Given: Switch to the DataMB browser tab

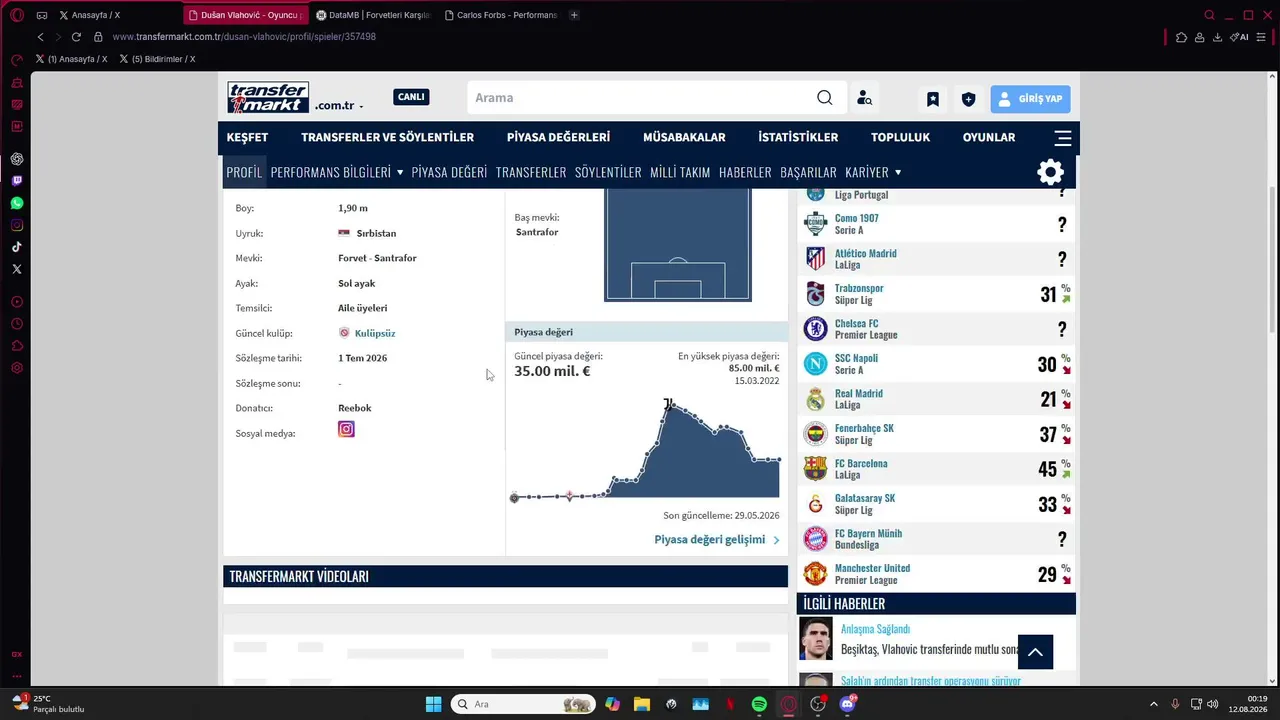Looking at the screenshot, I should [x=373, y=15].
